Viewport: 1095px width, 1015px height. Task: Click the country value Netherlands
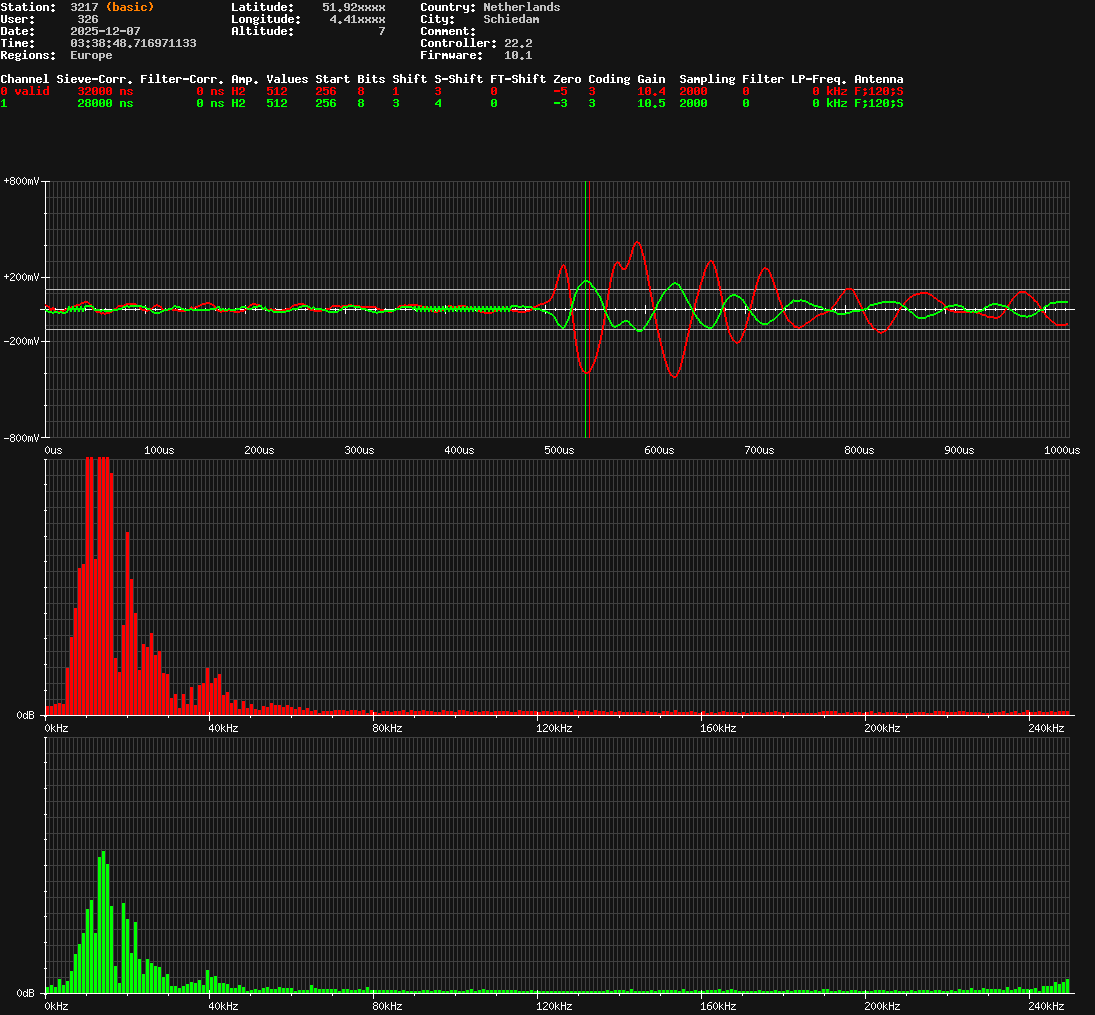(x=521, y=7)
